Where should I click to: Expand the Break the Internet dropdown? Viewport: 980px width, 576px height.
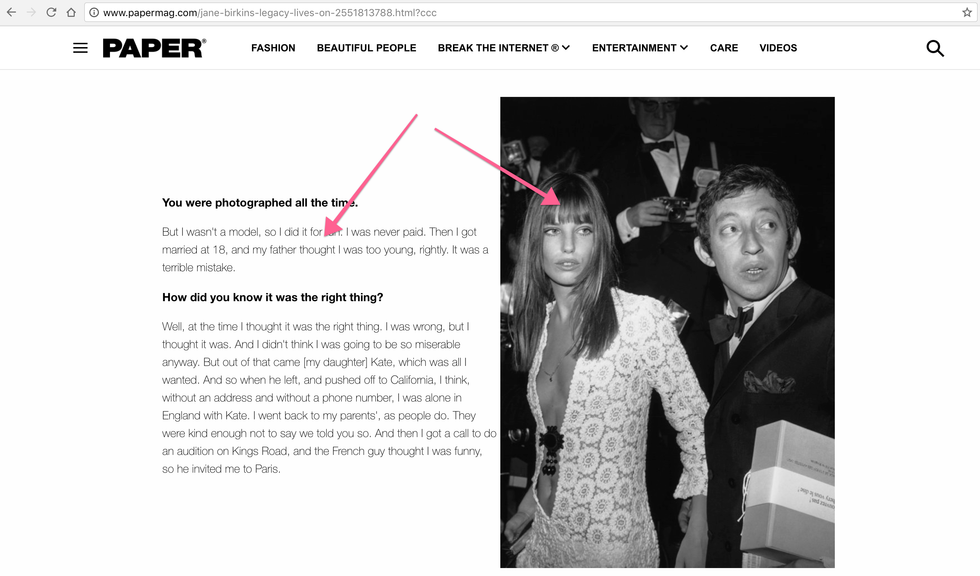tap(503, 48)
